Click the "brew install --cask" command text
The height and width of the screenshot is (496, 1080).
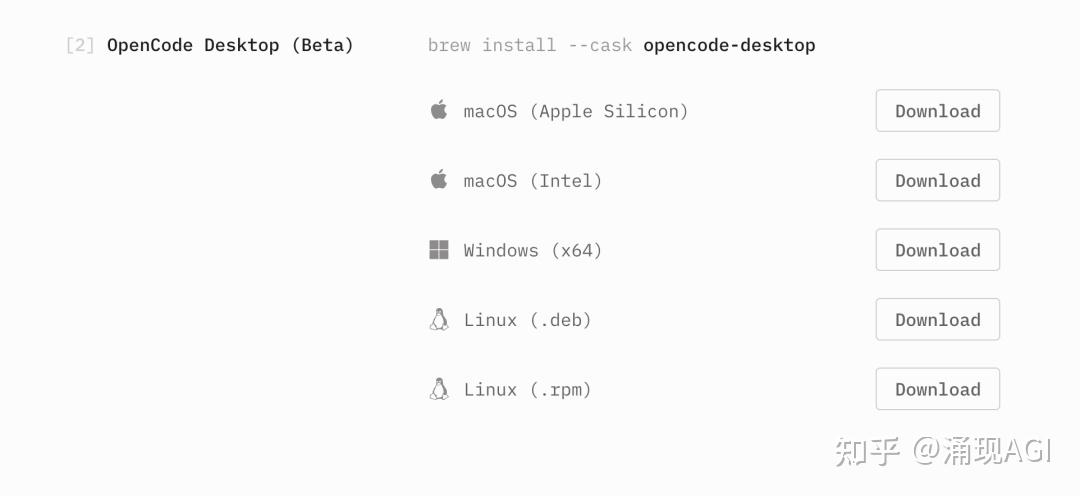[x=530, y=45]
